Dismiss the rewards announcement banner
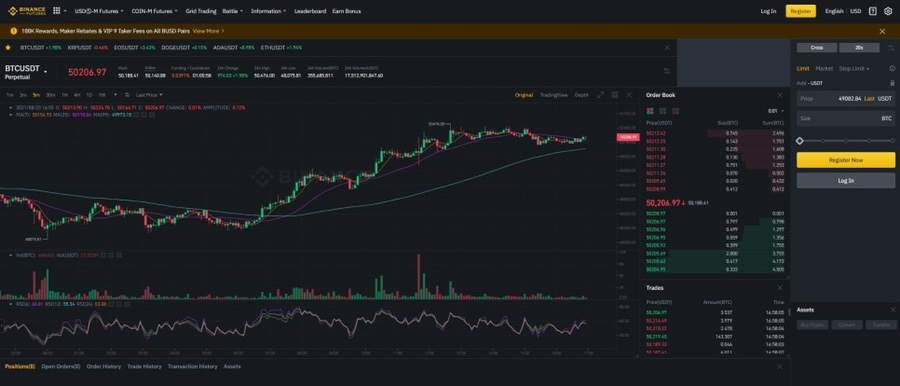Screen dimensions: 900x386 coord(882,31)
